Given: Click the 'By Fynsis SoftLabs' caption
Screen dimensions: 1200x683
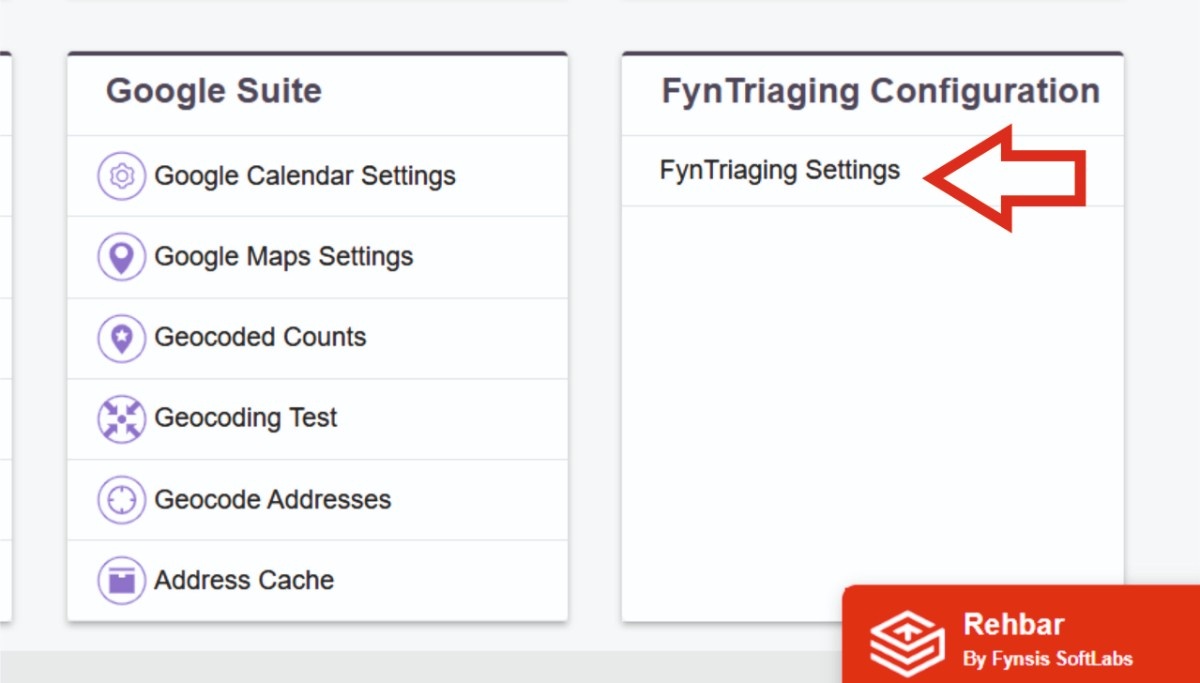Looking at the screenshot, I should tap(1047, 659).
